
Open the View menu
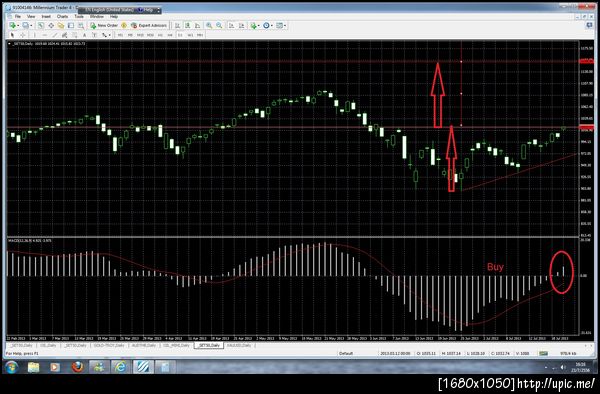tap(31, 16)
